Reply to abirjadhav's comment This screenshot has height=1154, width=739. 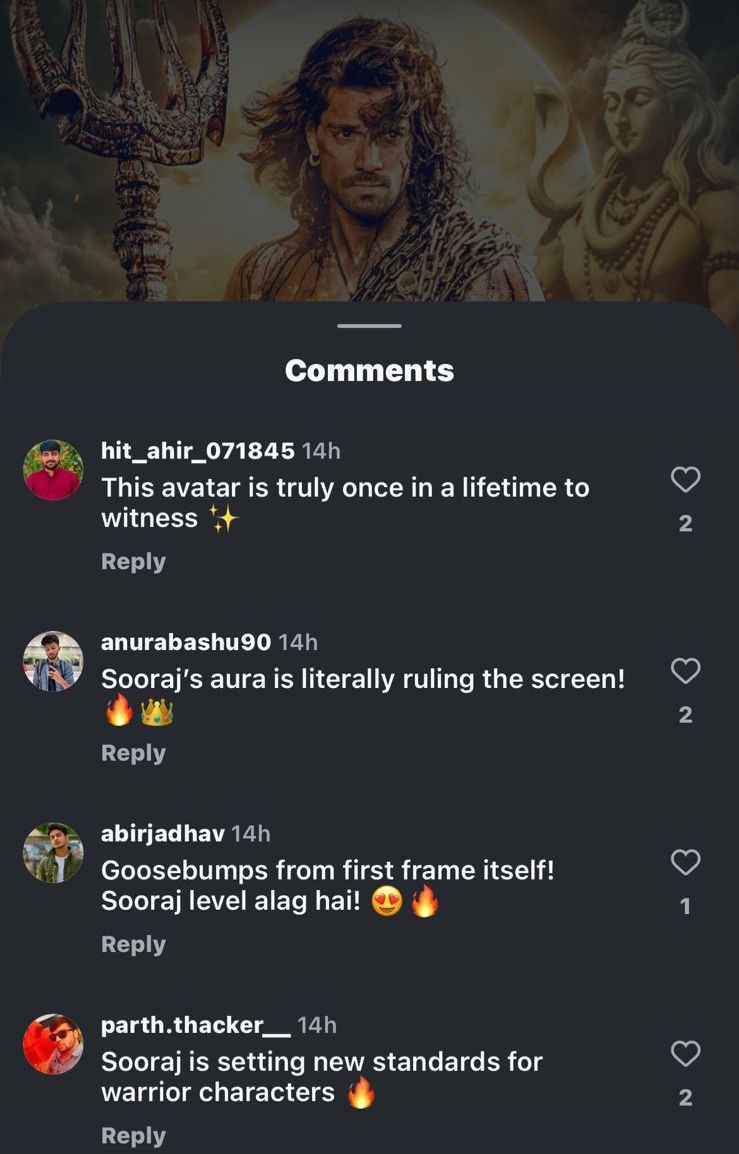pos(133,945)
